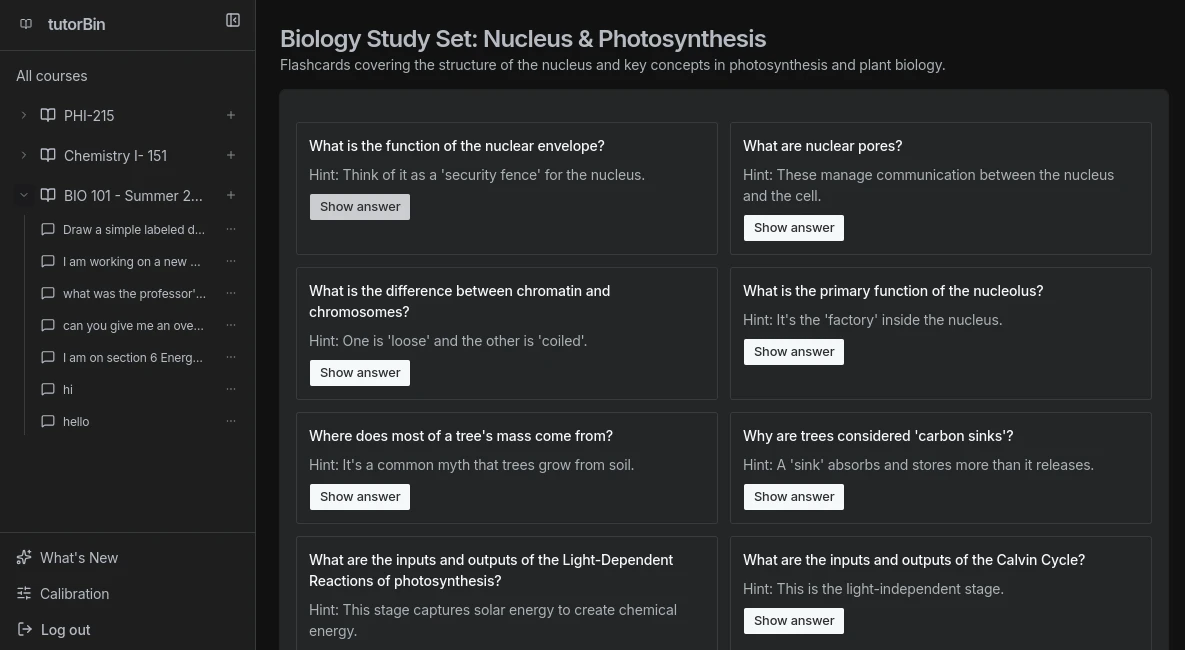Screen dimensions: 1185x650
Task: Open the 'I am on section 6 Energ...' chat
Action: click(x=132, y=358)
